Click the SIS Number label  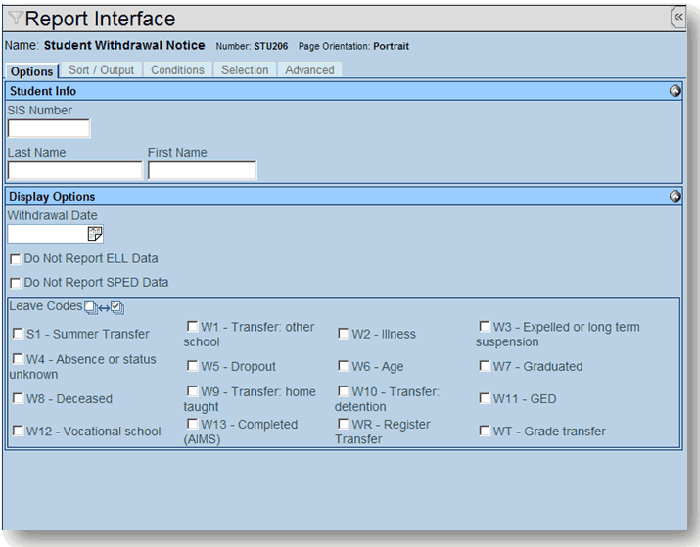click(39, 110)
